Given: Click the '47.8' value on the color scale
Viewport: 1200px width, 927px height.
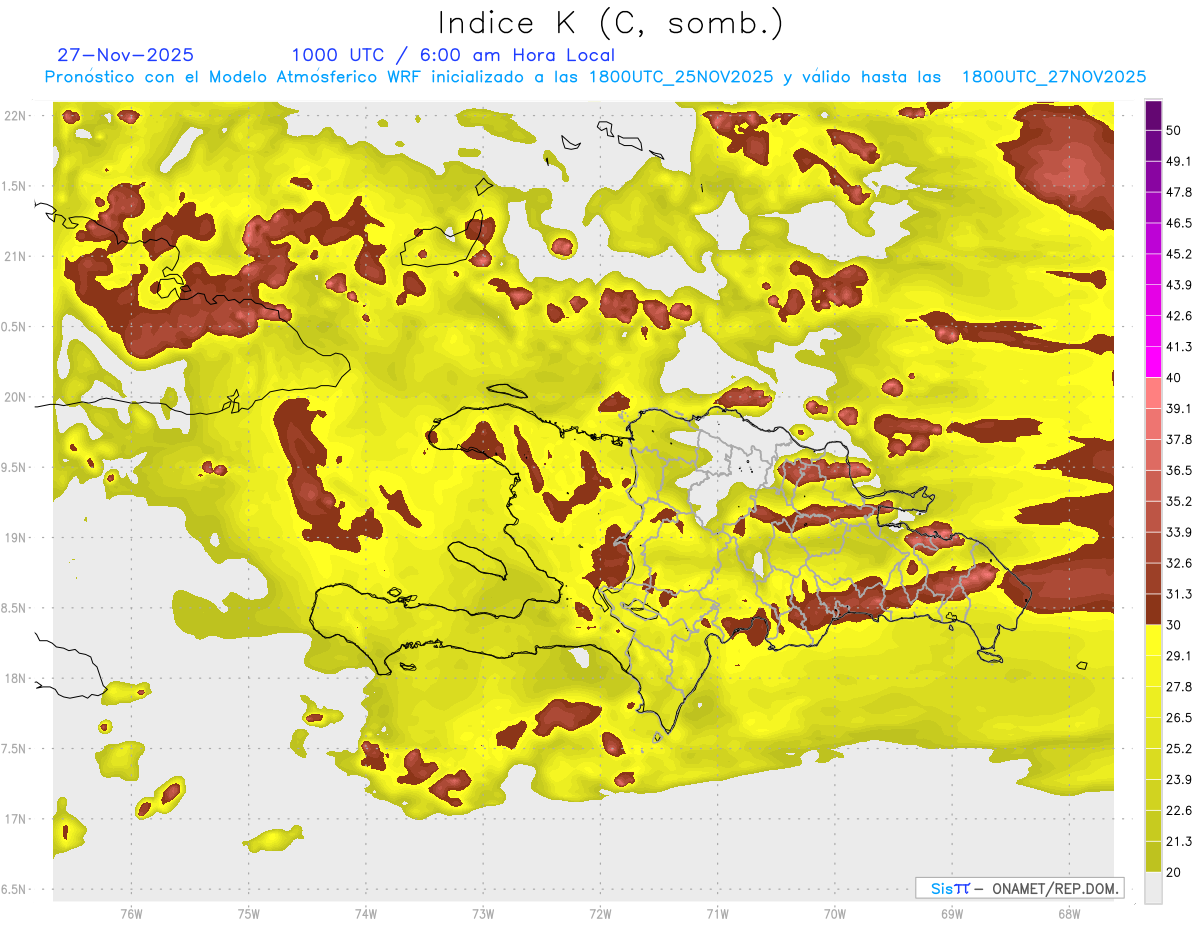Looking at the screenshot, I should point(1179,192).
